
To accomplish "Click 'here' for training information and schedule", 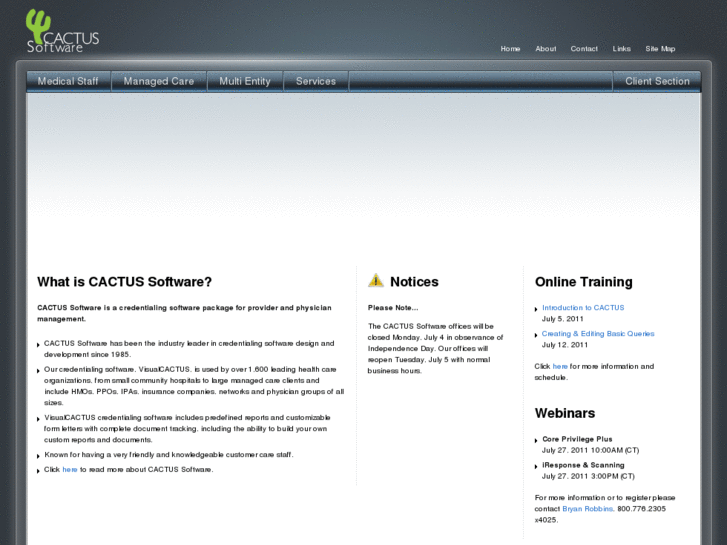I will [x=560, y=366].
